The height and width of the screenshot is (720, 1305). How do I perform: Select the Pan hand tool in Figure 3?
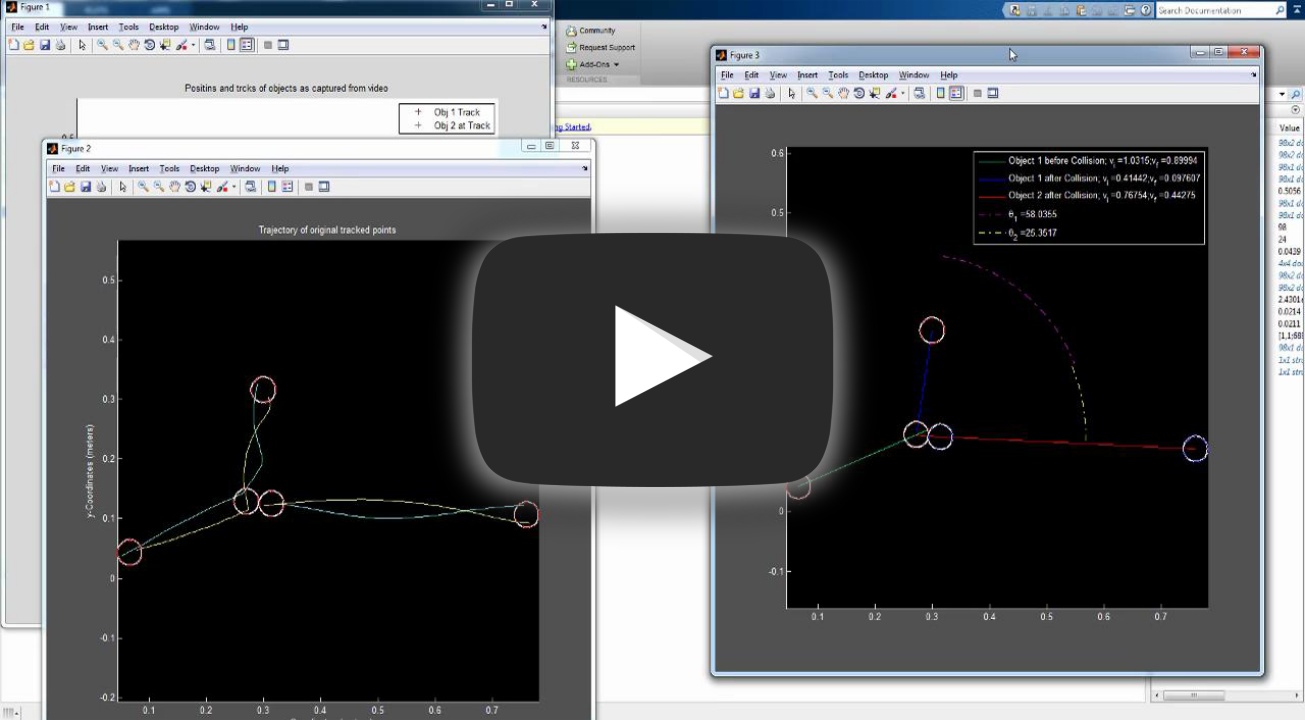tap(844, 93)
